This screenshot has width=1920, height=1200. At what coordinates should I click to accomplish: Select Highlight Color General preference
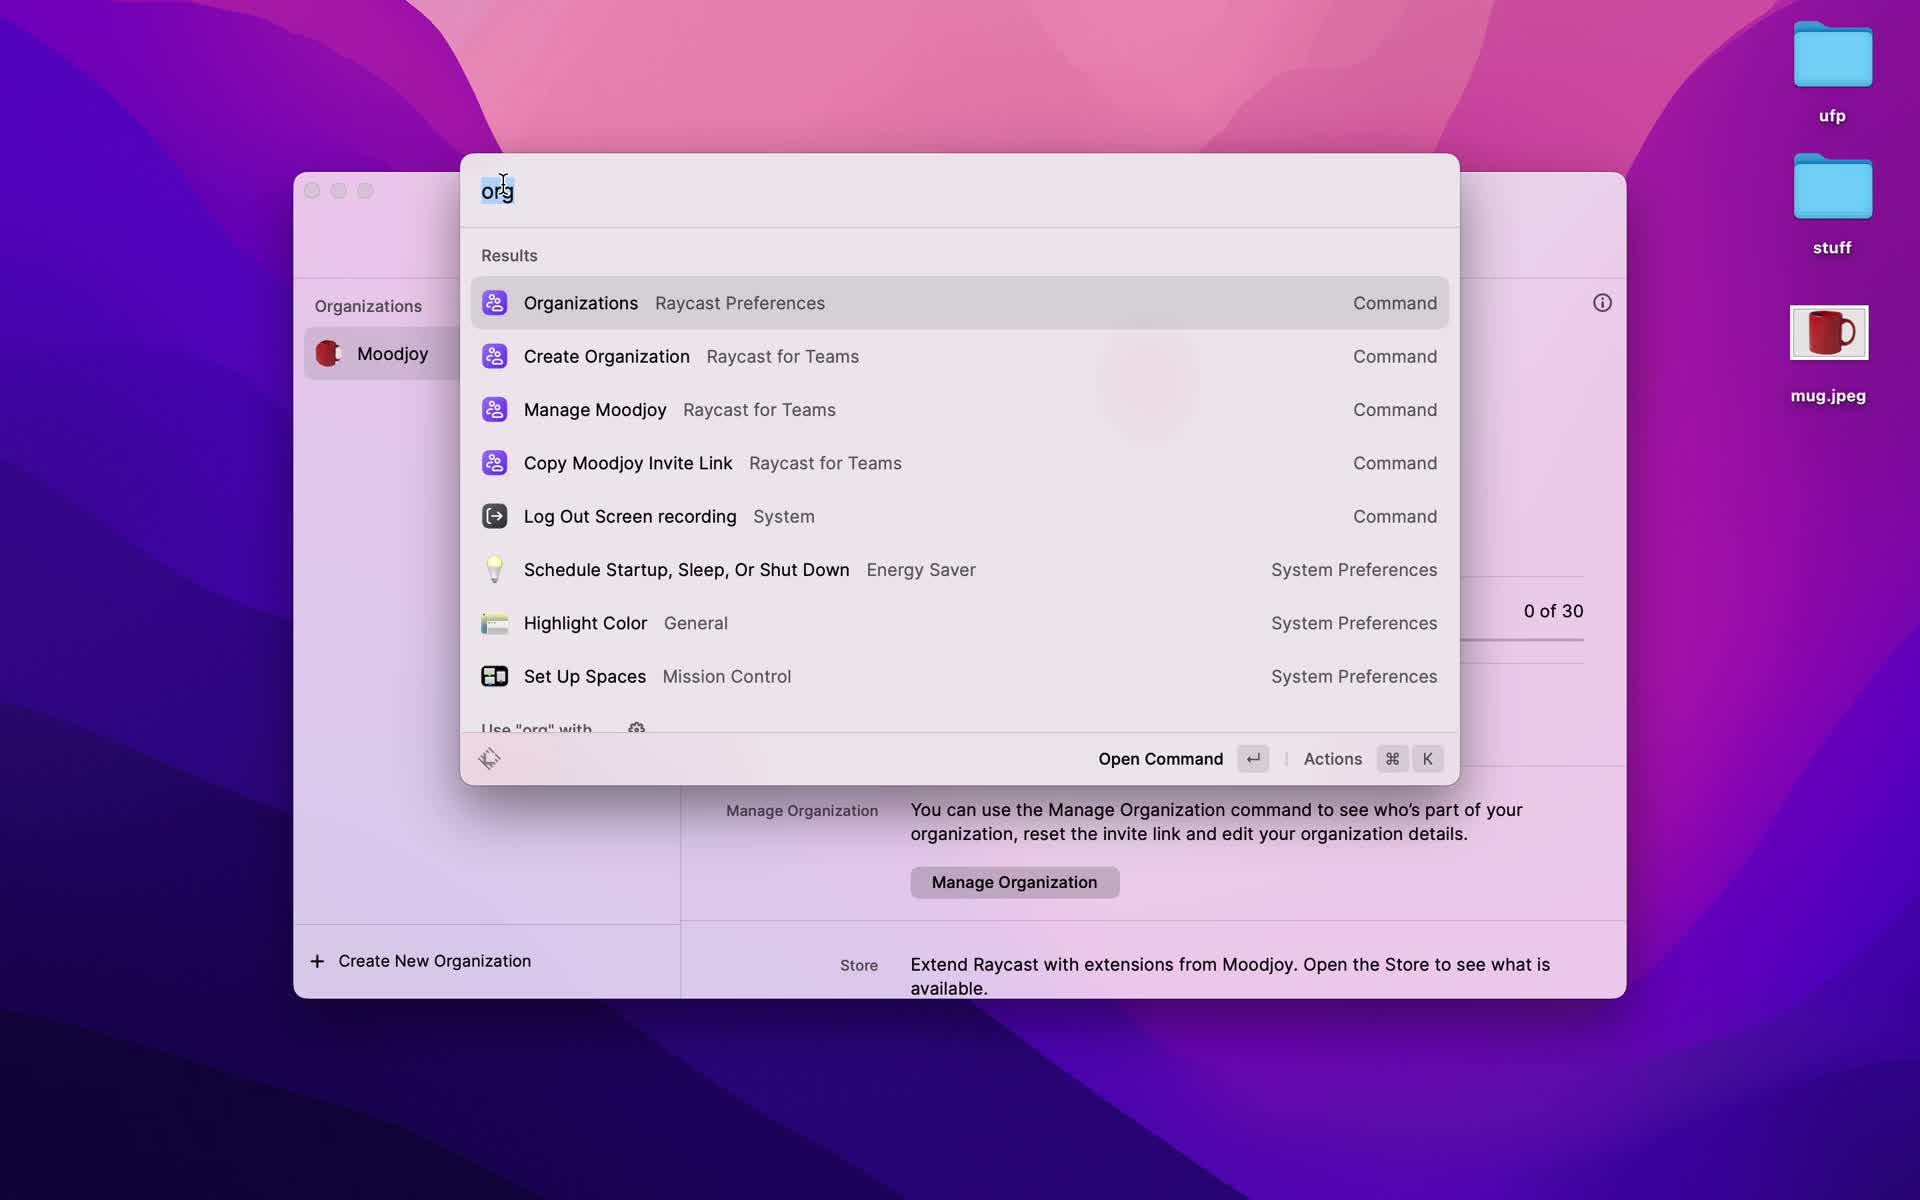958,622
